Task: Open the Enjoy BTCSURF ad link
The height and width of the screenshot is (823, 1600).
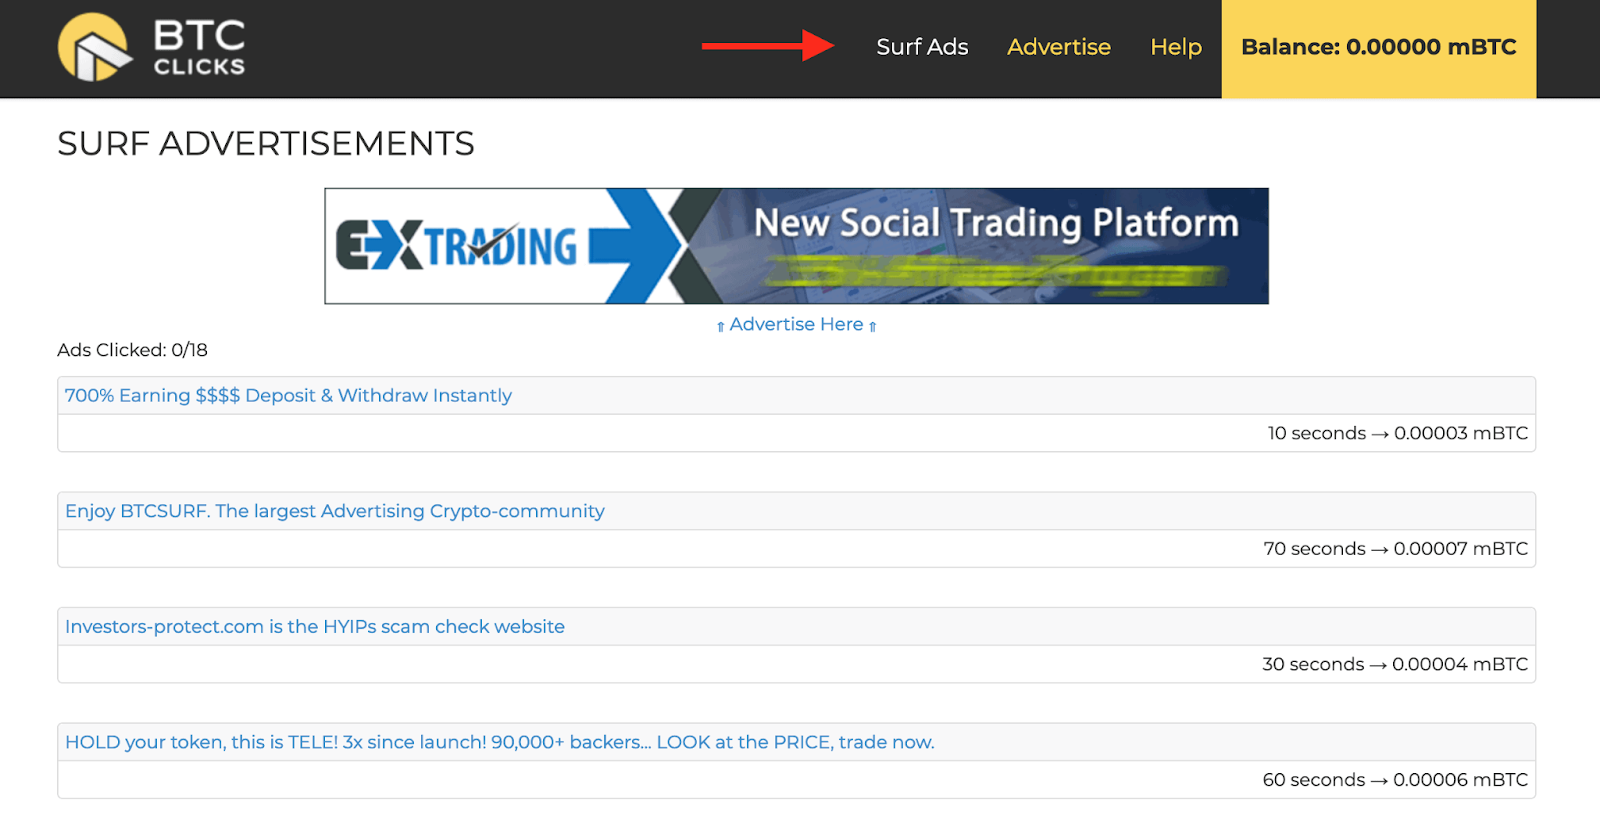Action: tap(335, 511)
